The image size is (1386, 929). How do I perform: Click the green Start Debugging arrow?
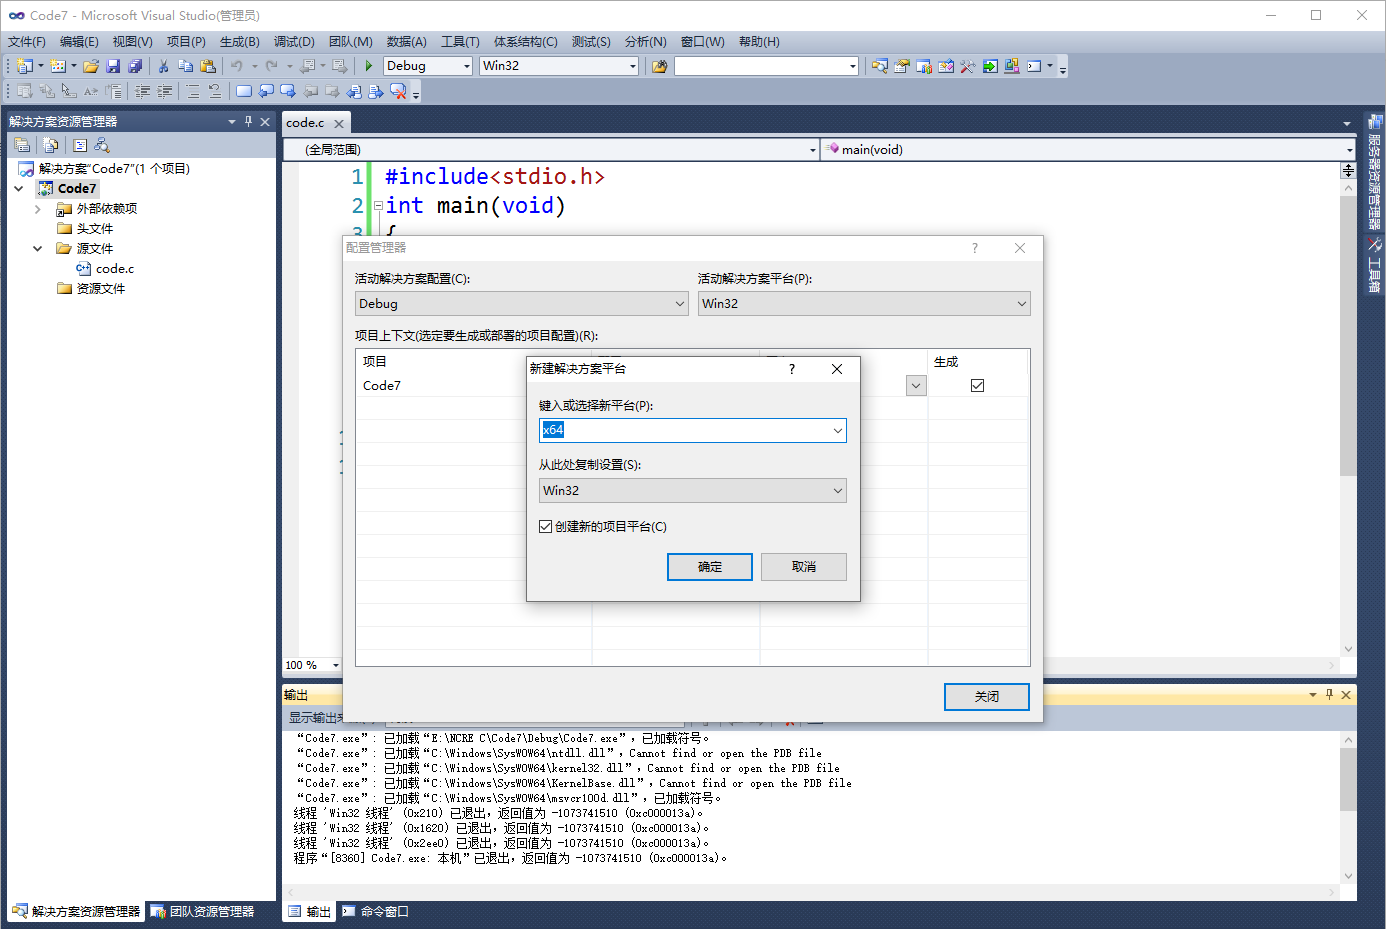tap(368, 66)
